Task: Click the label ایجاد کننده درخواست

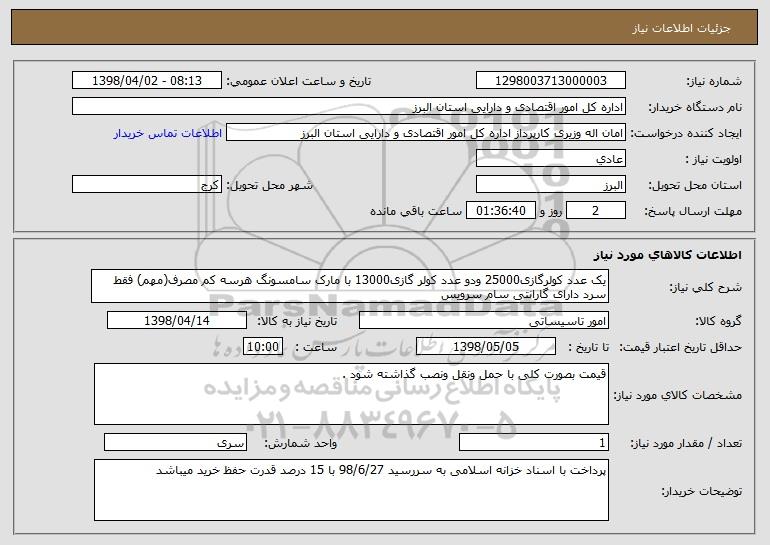Action: coord(686,133)
